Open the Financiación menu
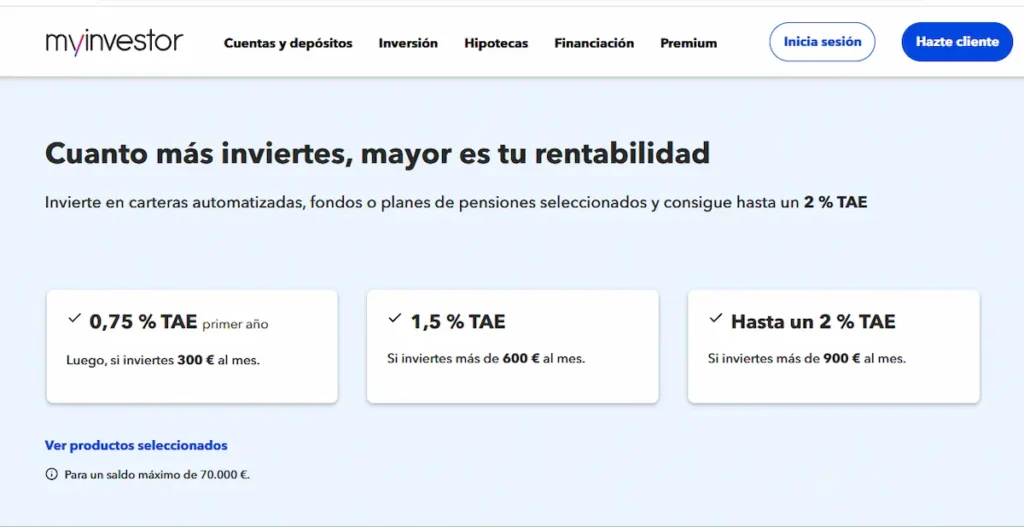The image size is (1024, 527). [594, 43]
